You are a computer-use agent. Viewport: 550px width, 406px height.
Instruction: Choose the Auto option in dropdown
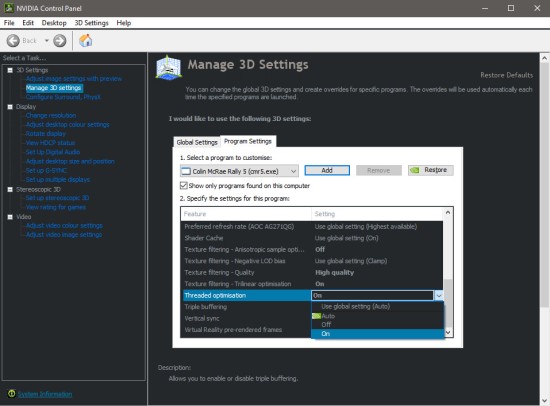point(377,316)
